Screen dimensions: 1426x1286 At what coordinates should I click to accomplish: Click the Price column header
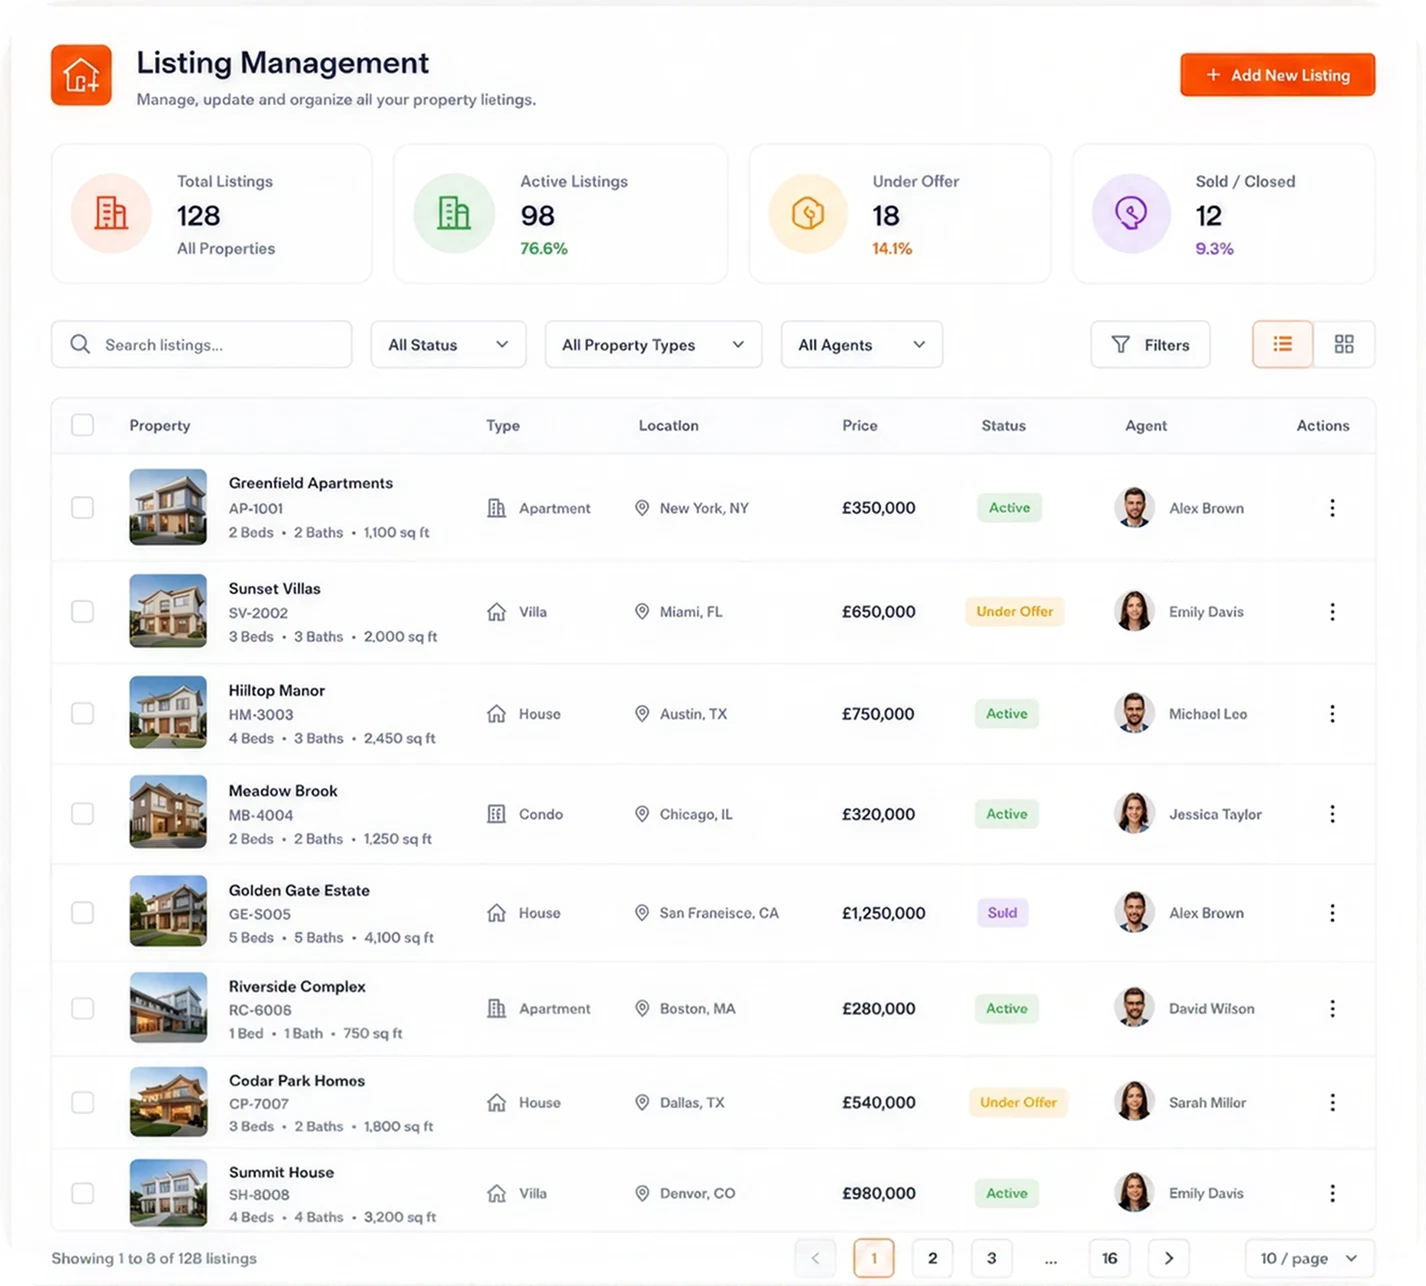click(859, 425)
